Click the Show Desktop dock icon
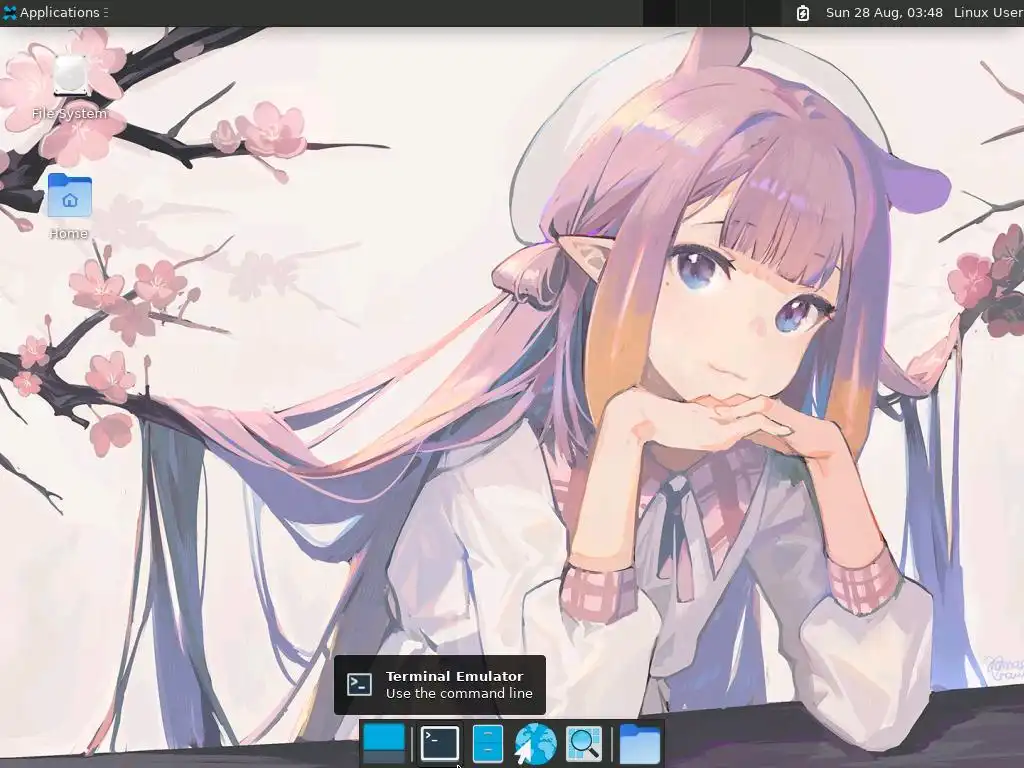The width and height of the screenshot is (1024, 768). pyautogui.click(x=384, y=743)
